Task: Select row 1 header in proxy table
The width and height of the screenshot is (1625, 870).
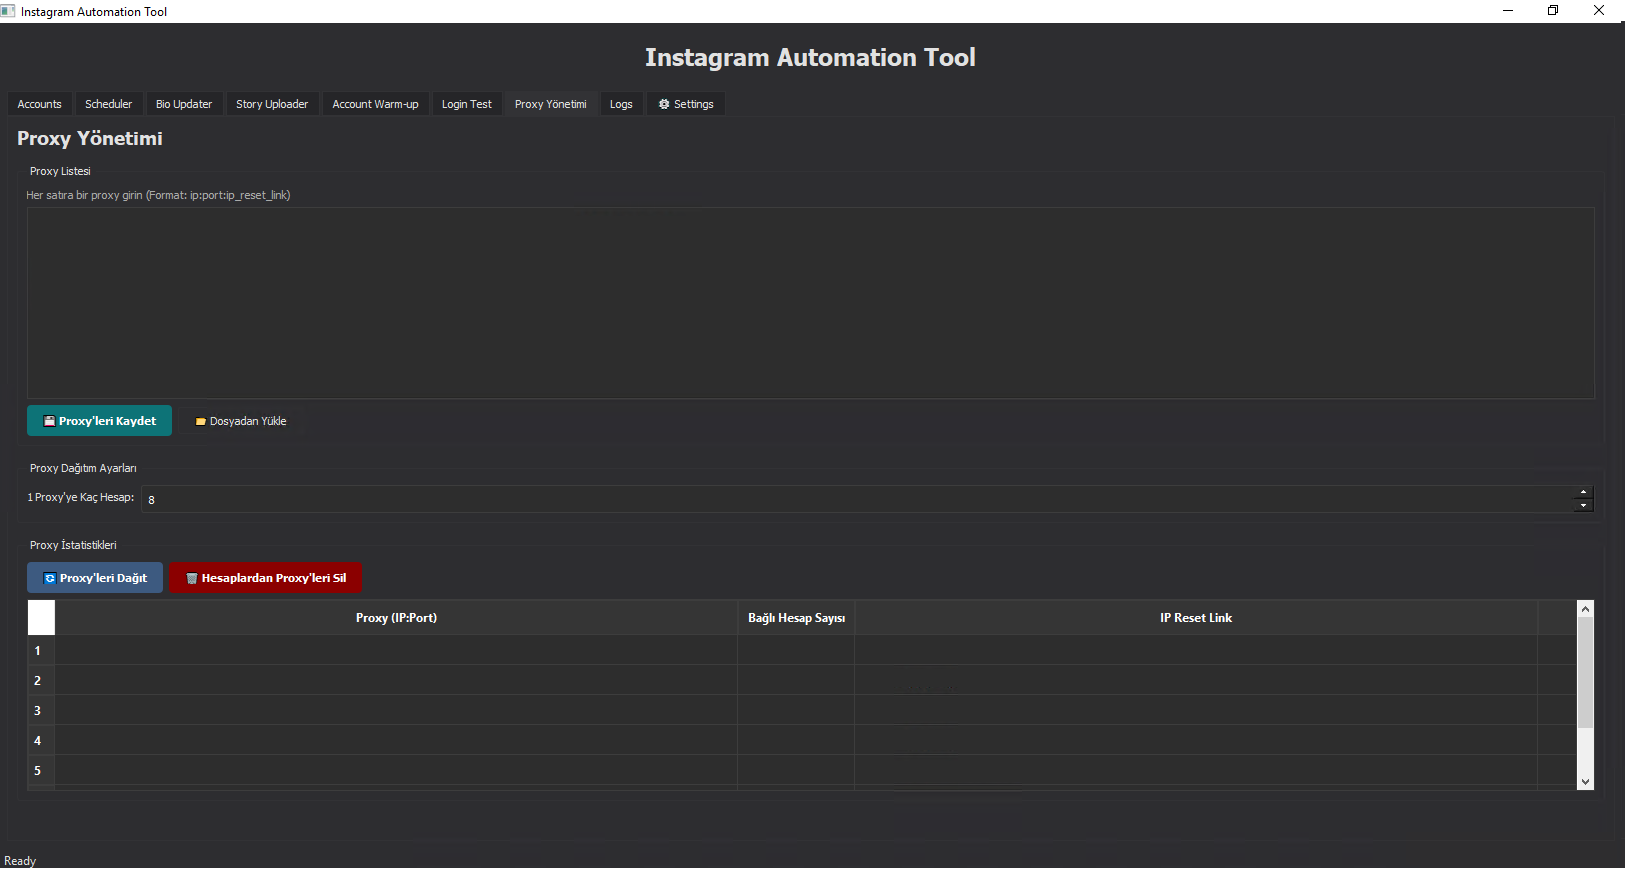Action: pyautogui.click(x=41, y=650)
